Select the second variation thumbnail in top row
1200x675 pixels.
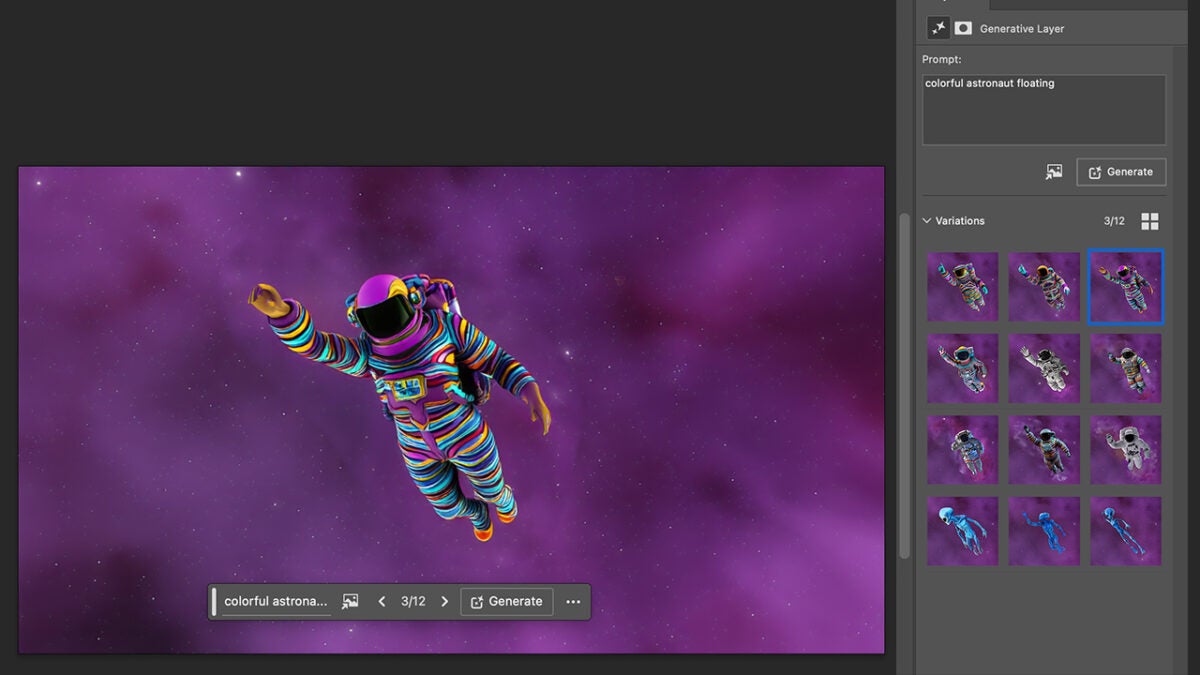[1044, 287]
